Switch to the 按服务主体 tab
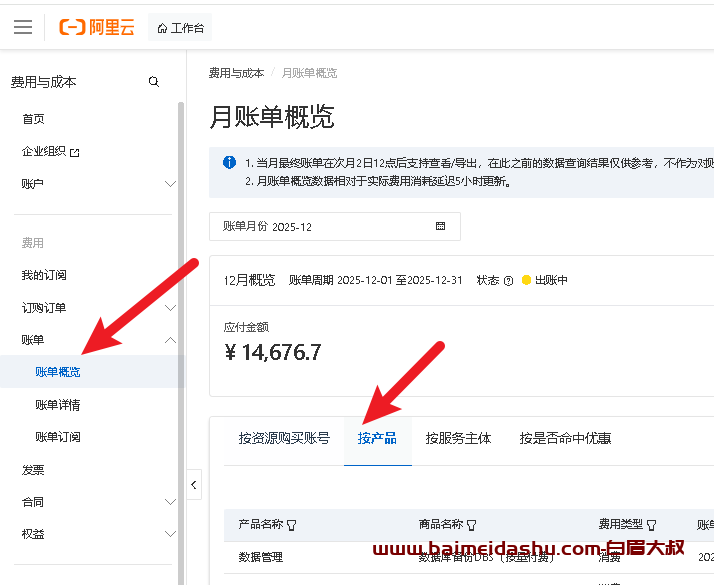The height and width of the screenshot is (585, 714). [x=458, y=438]
